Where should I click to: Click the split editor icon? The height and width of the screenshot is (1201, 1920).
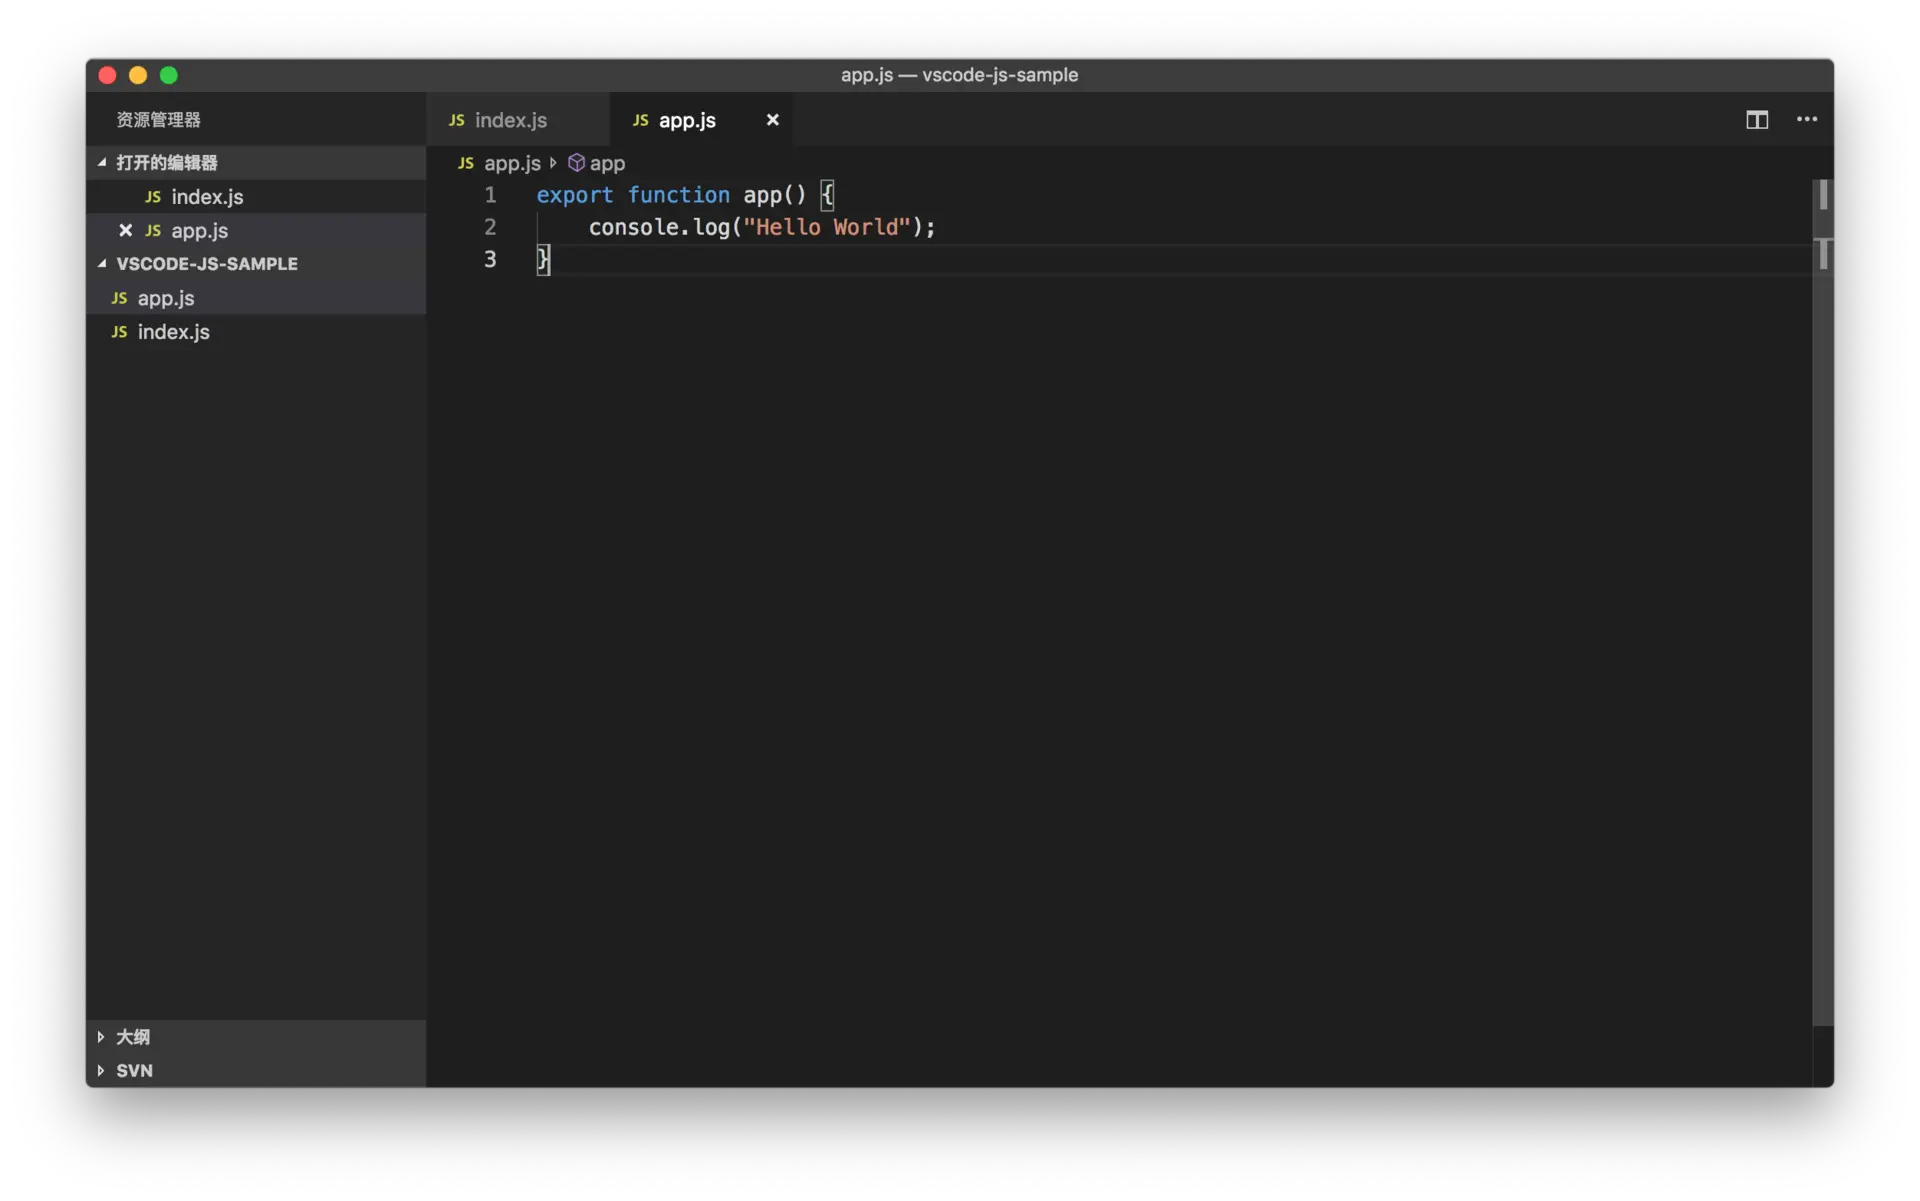tap(1757, 120)
